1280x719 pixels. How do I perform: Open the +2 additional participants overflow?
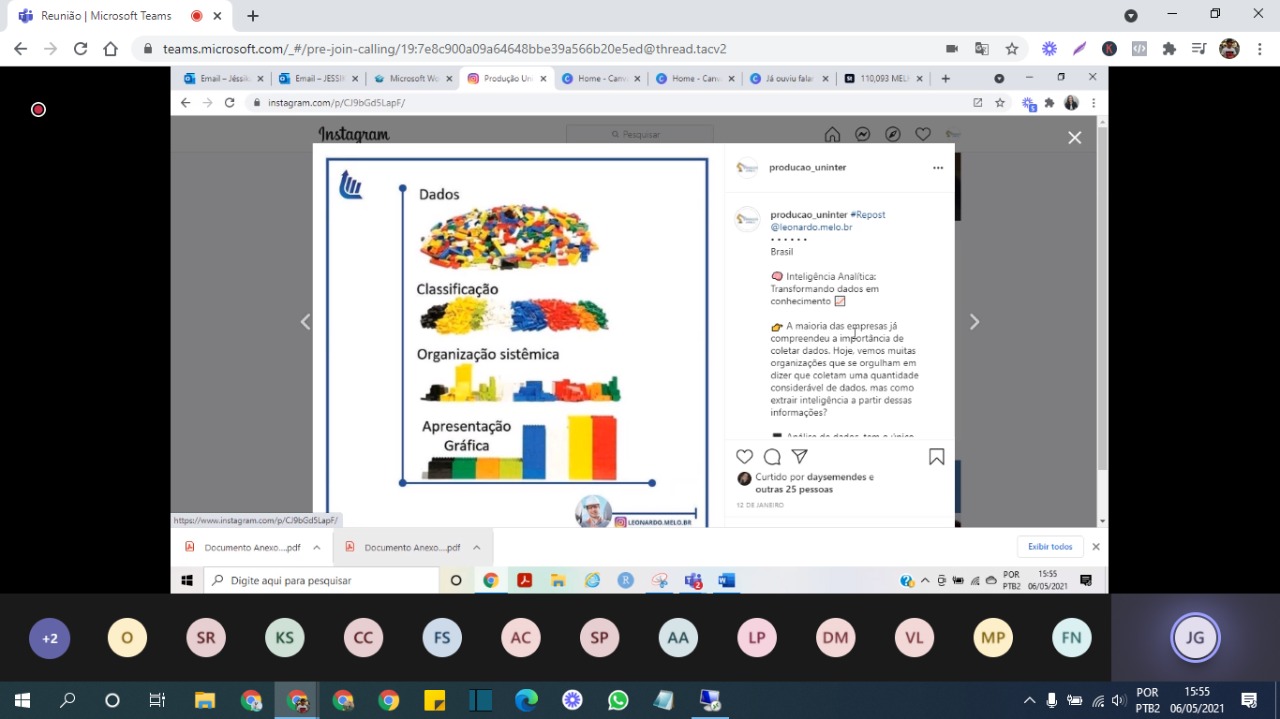tap(50, 638)
